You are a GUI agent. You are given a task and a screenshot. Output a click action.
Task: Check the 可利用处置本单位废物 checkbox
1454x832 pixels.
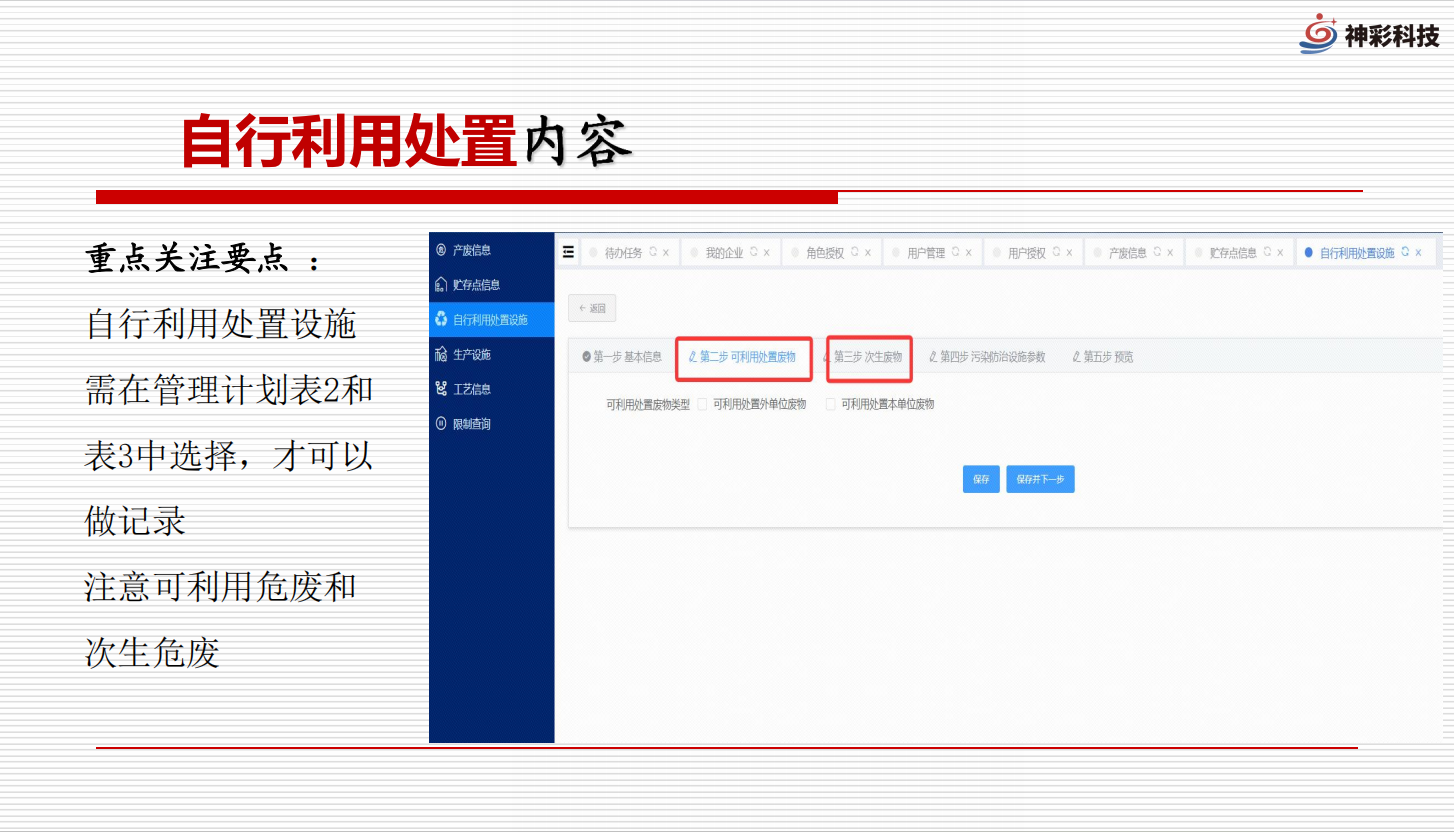pos(830,405)
